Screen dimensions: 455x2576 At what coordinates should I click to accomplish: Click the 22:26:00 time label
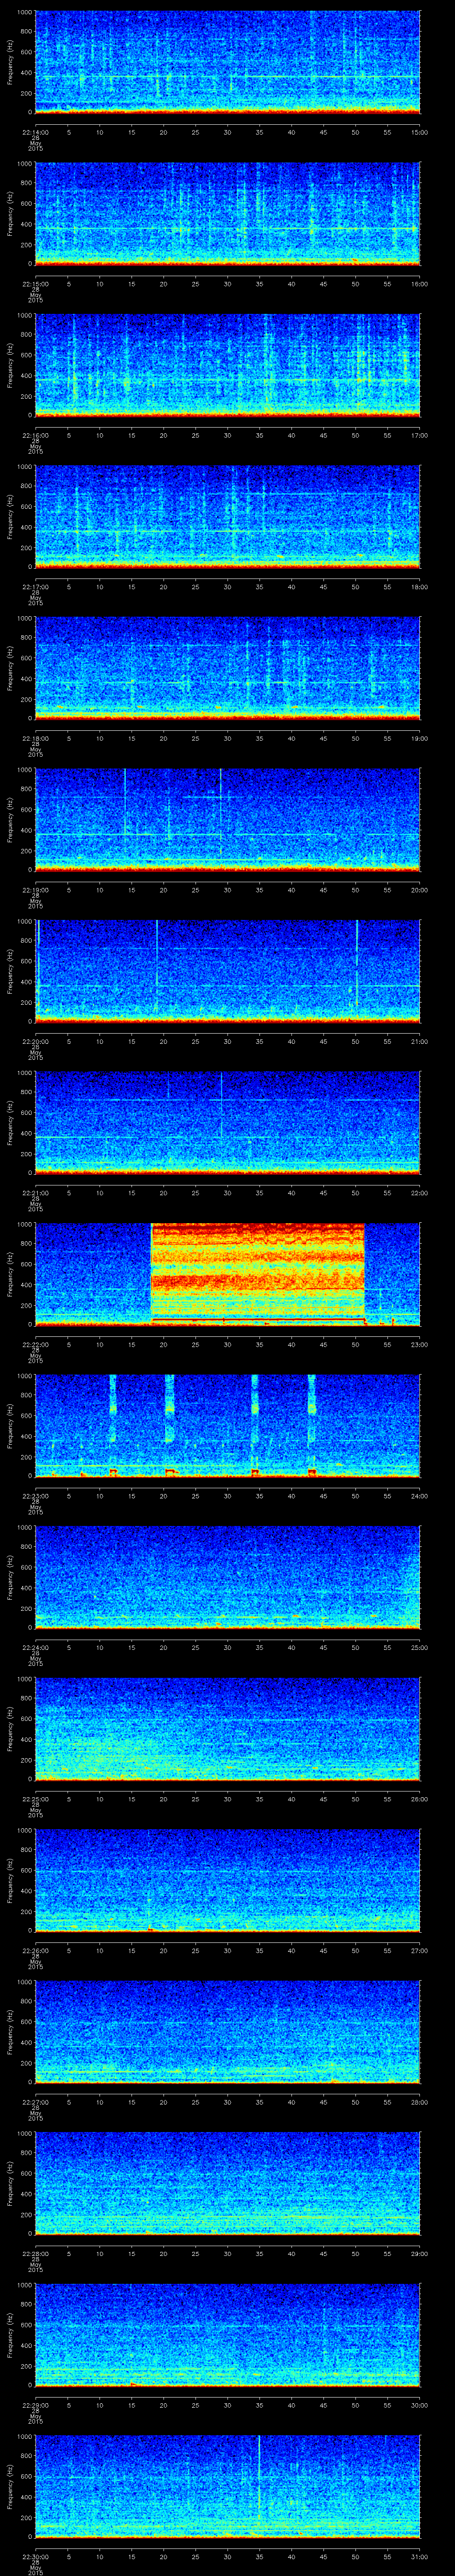click(x=35, y=1950)
